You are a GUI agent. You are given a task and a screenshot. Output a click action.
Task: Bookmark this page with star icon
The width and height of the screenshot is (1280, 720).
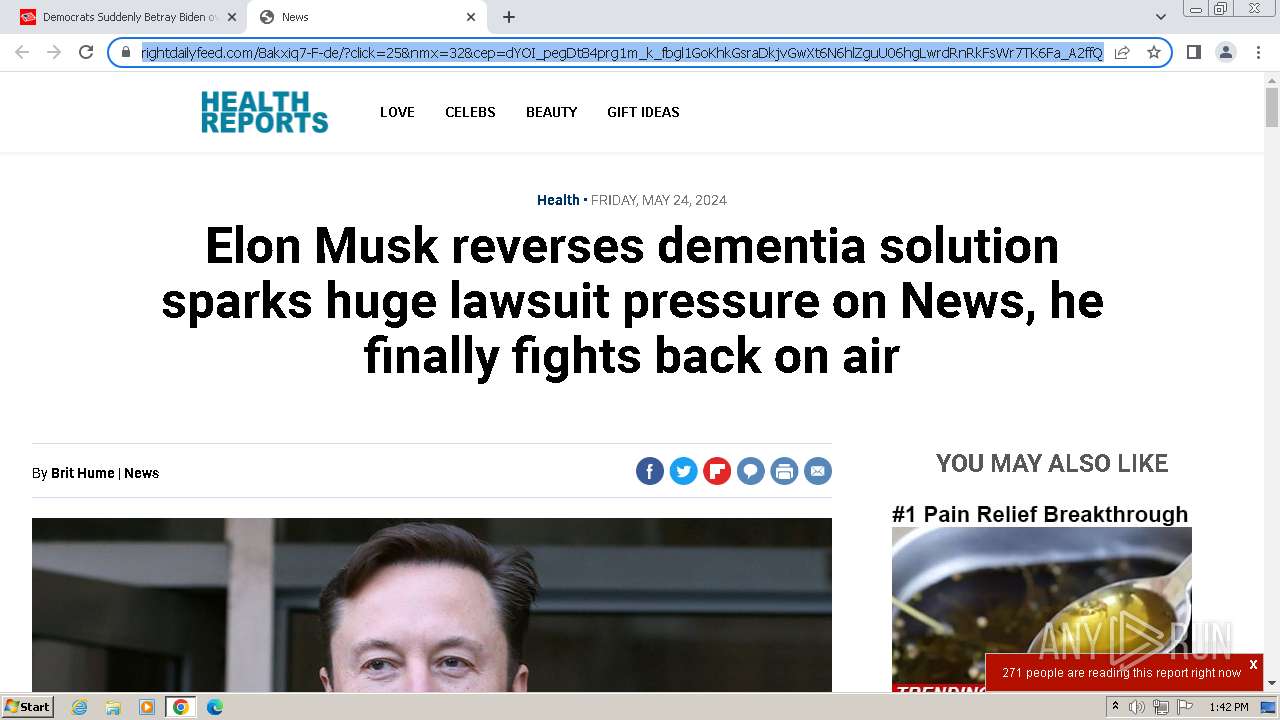click(x=1153, y=52)
